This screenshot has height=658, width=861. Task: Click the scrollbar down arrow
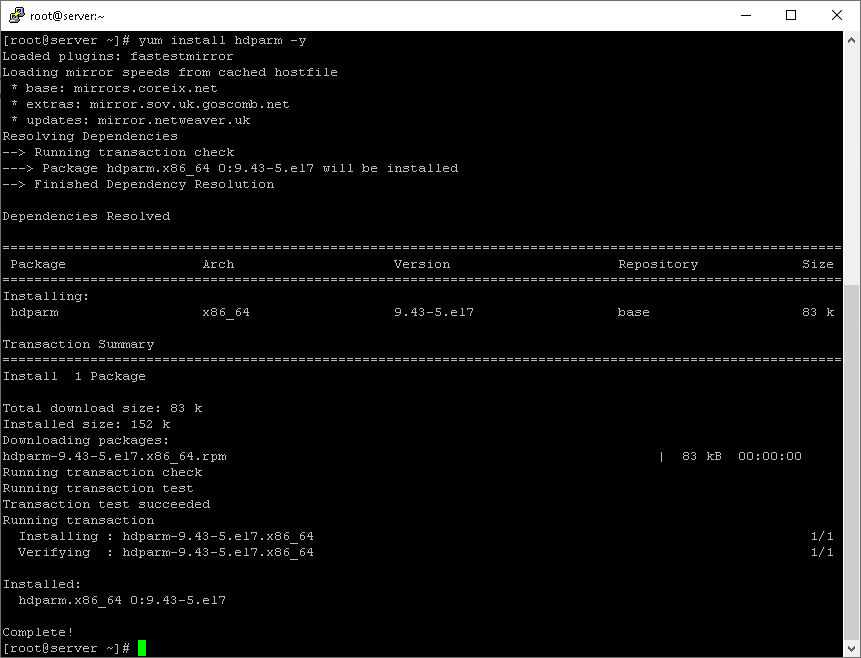click(x=851, y=648)
